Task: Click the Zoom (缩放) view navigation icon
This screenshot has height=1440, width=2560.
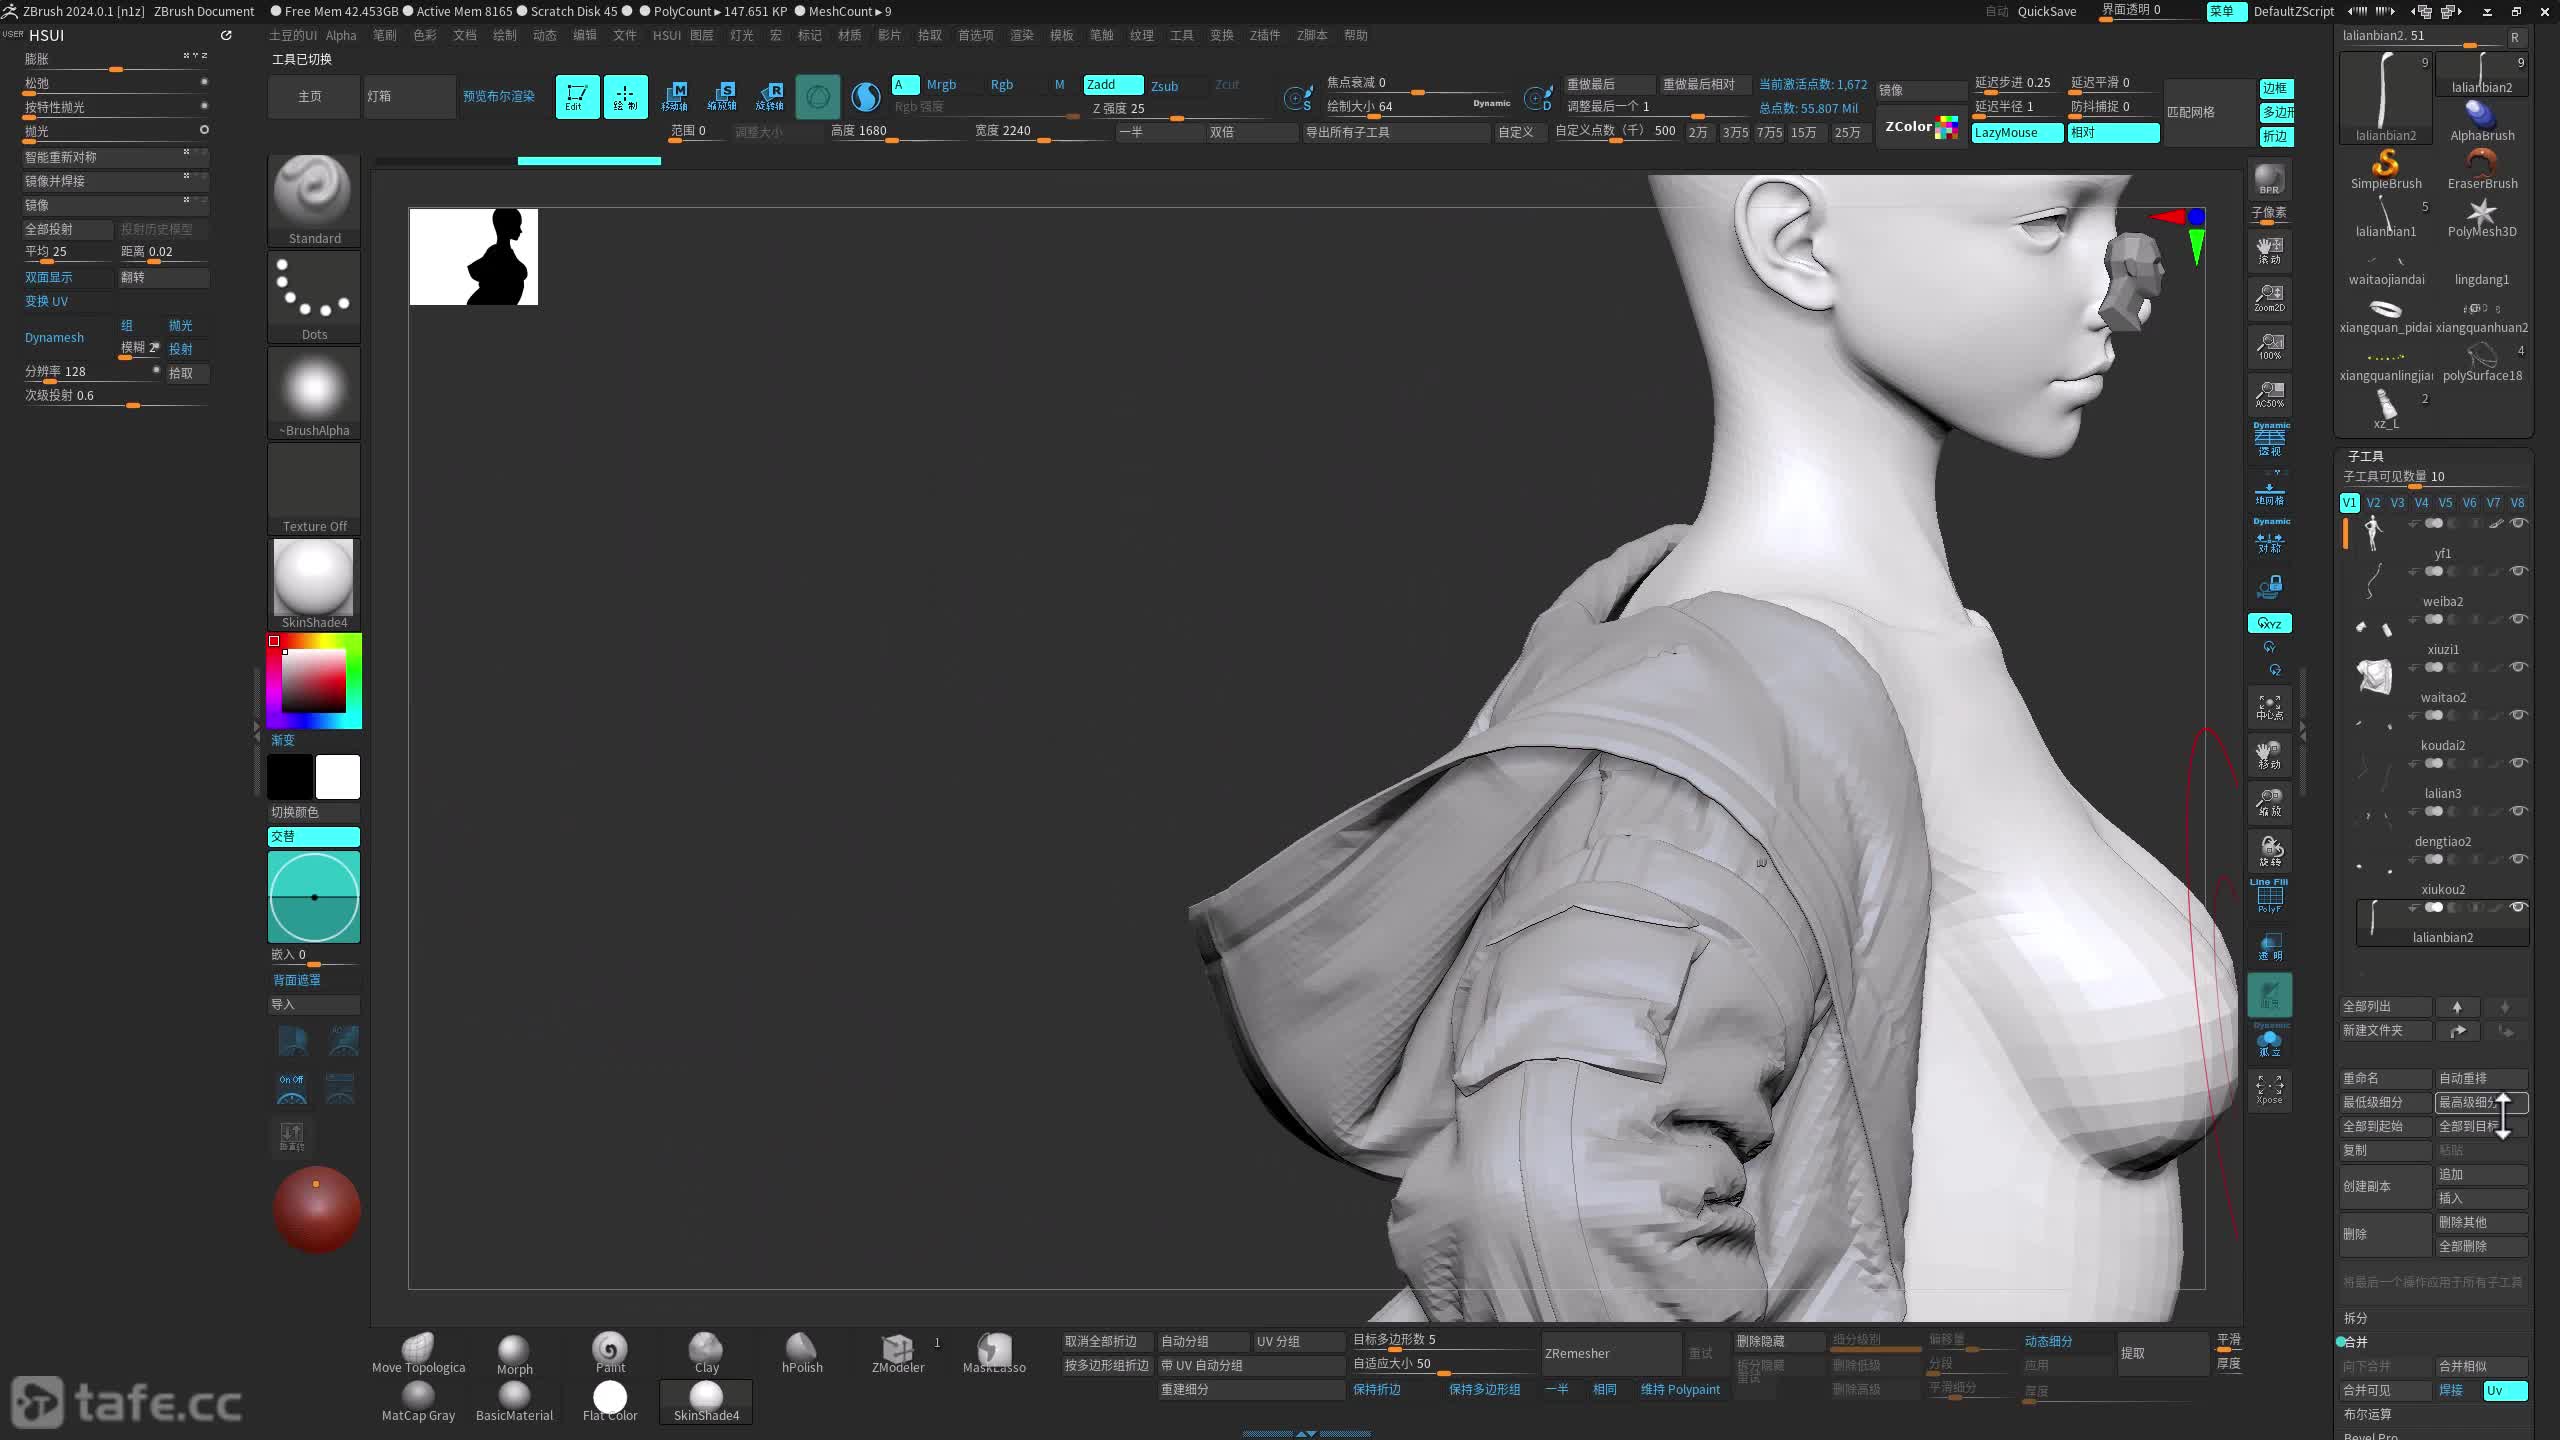Action: (x=2269, y=803)
